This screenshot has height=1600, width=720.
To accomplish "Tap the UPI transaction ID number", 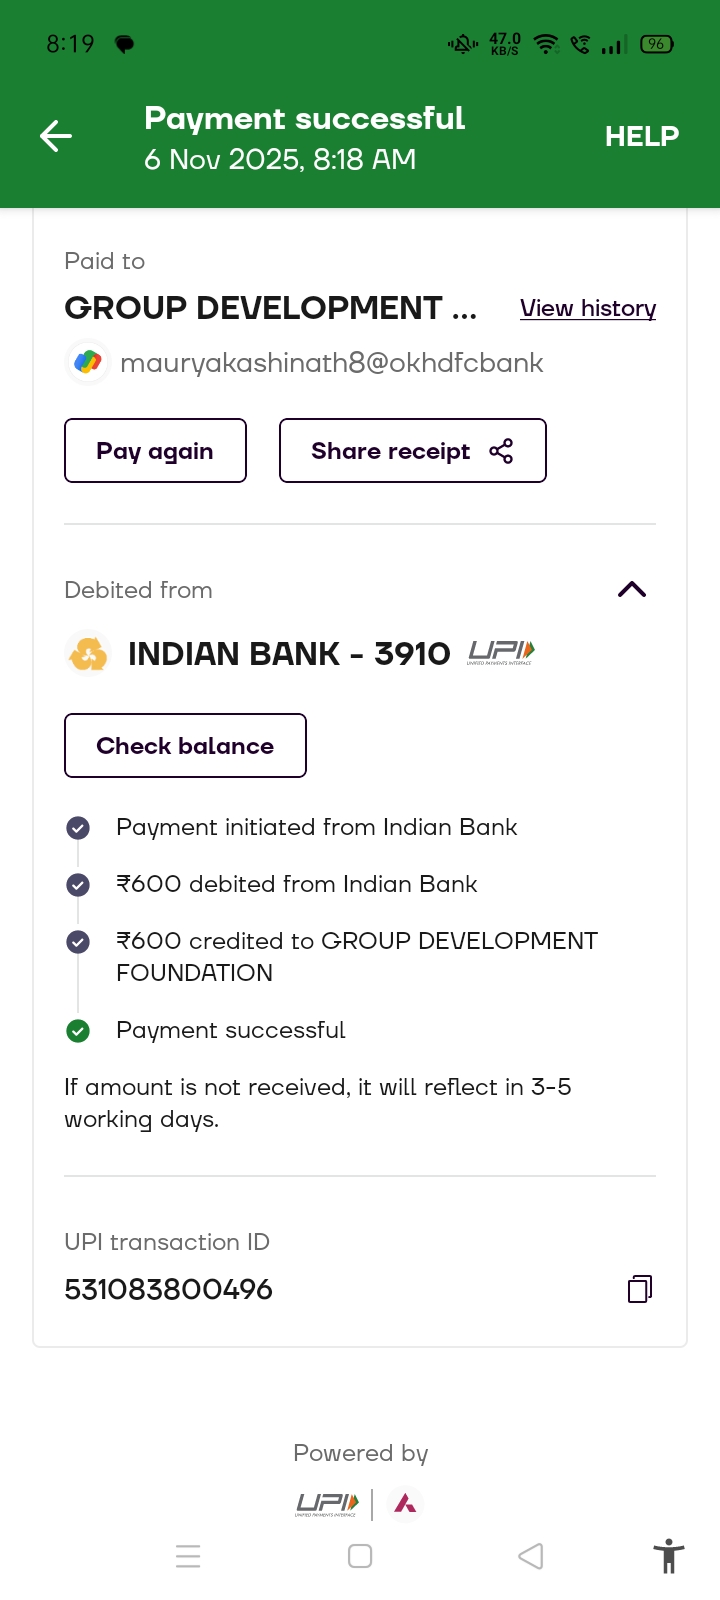I will point(168,1289).
